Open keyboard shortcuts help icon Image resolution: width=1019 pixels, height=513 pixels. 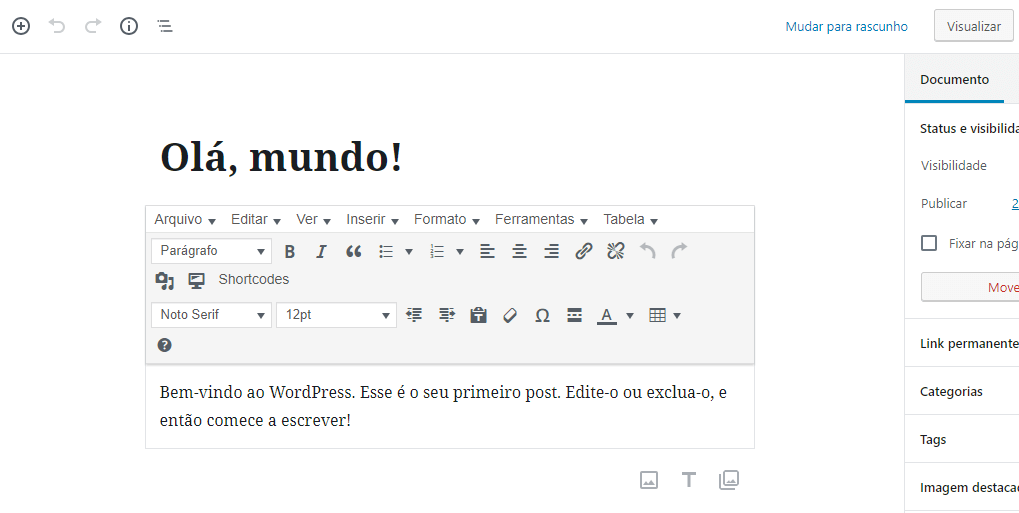click(x=164, y=345)
